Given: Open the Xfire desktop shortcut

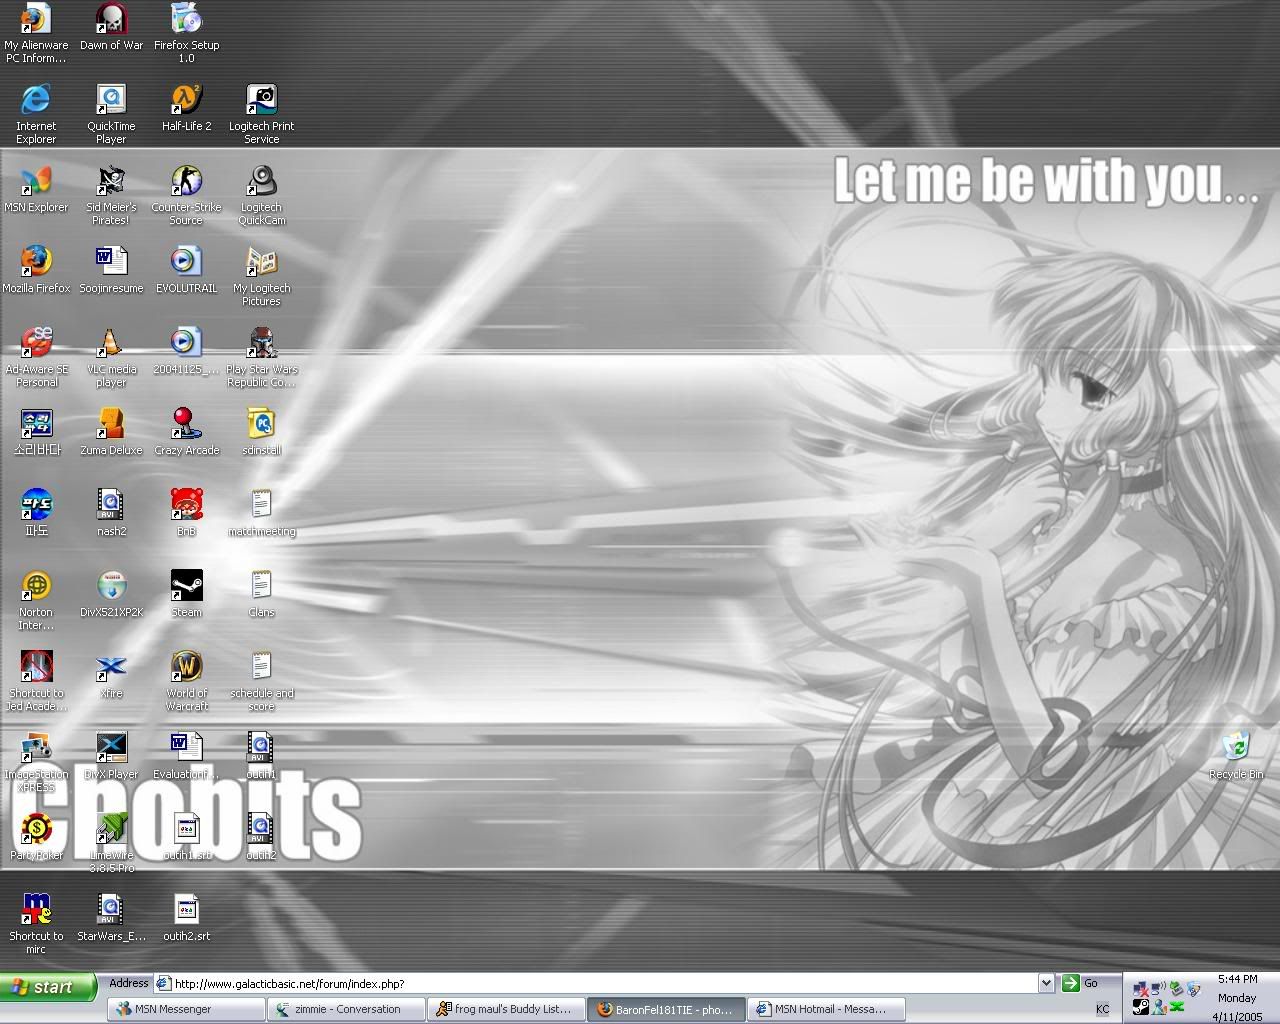Looking at the screenshot, I should click(111, 667).
